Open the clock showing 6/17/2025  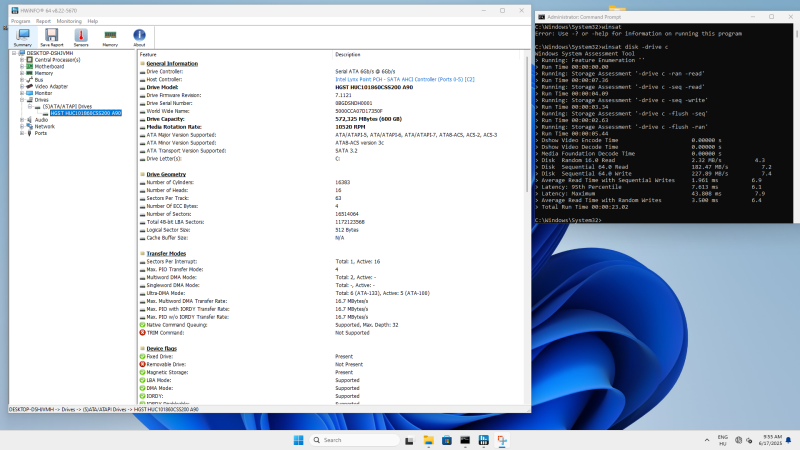pos(770,440)
